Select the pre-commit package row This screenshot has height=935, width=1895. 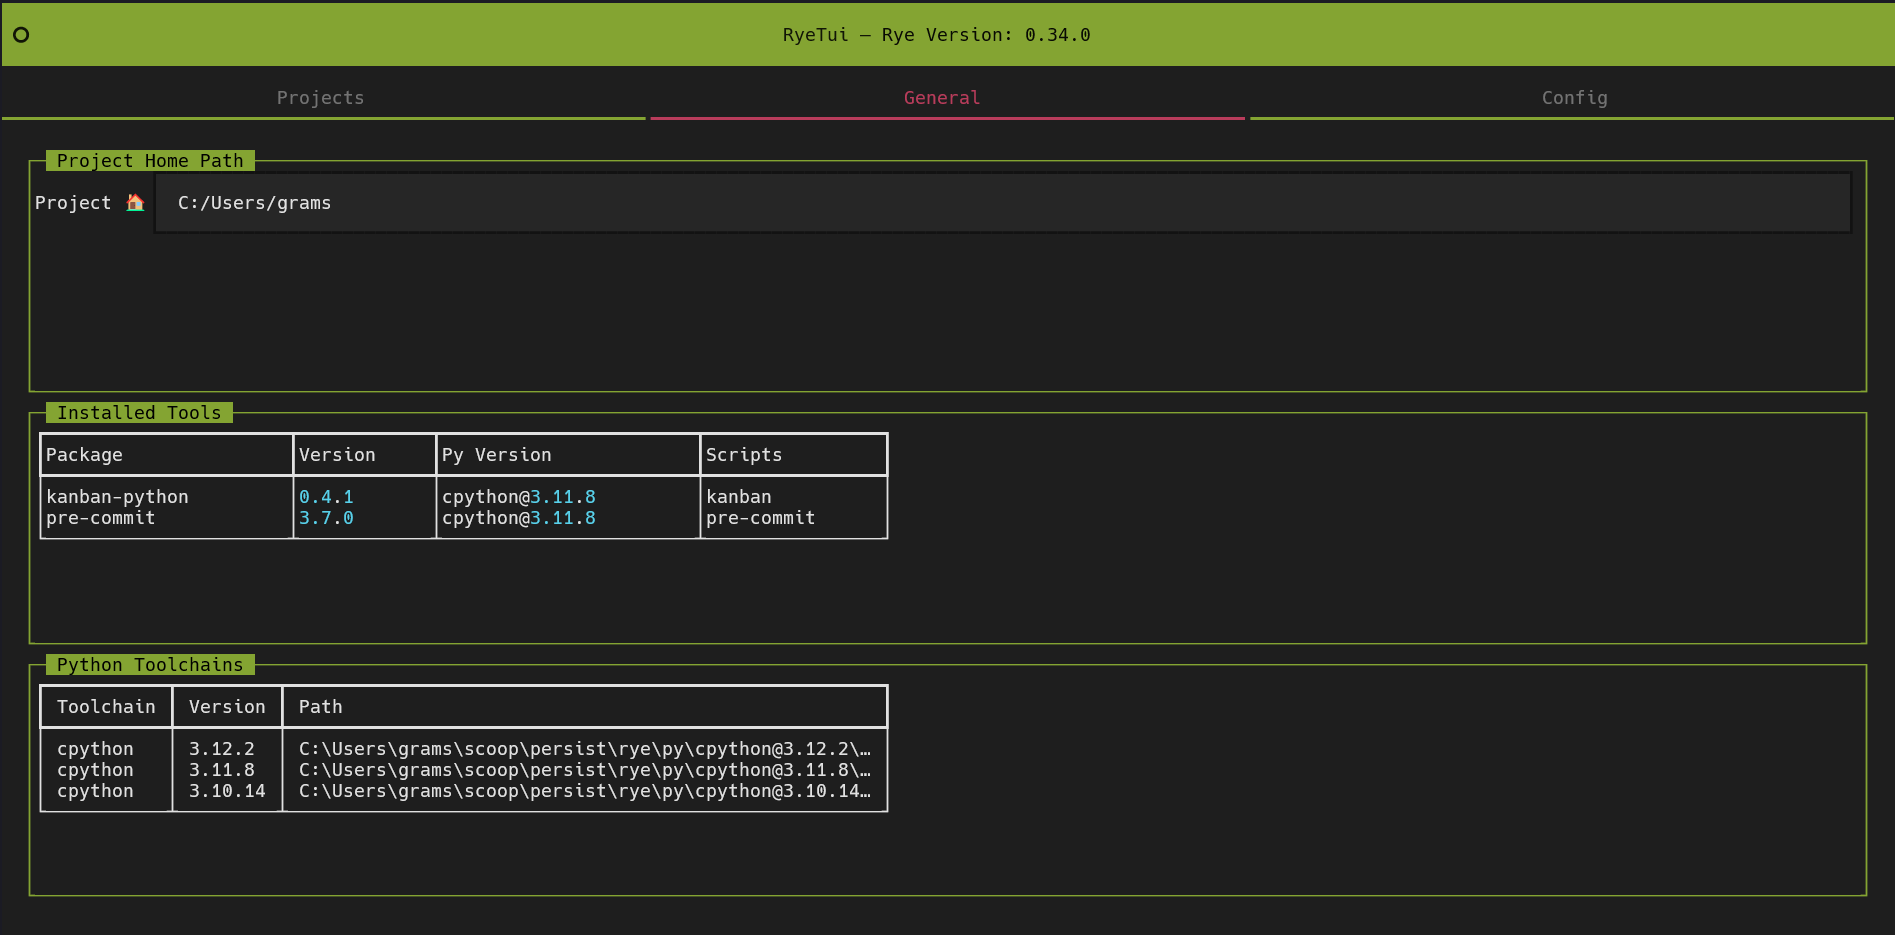[x=464, y=518]
